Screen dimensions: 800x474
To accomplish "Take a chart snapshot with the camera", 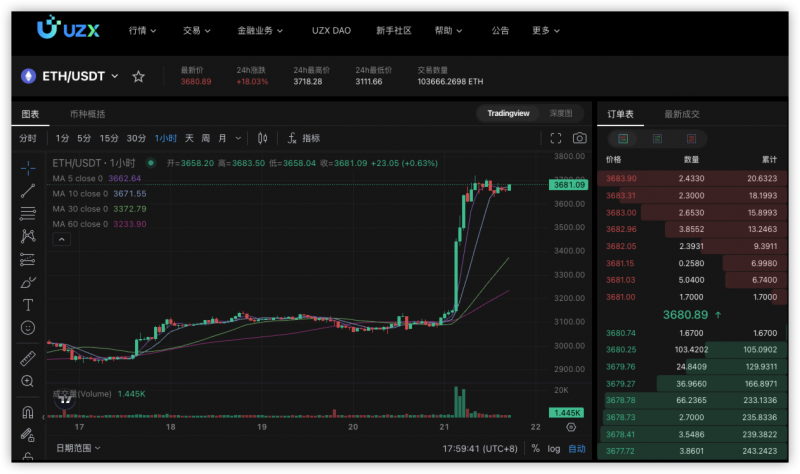I will pos(579,138).
